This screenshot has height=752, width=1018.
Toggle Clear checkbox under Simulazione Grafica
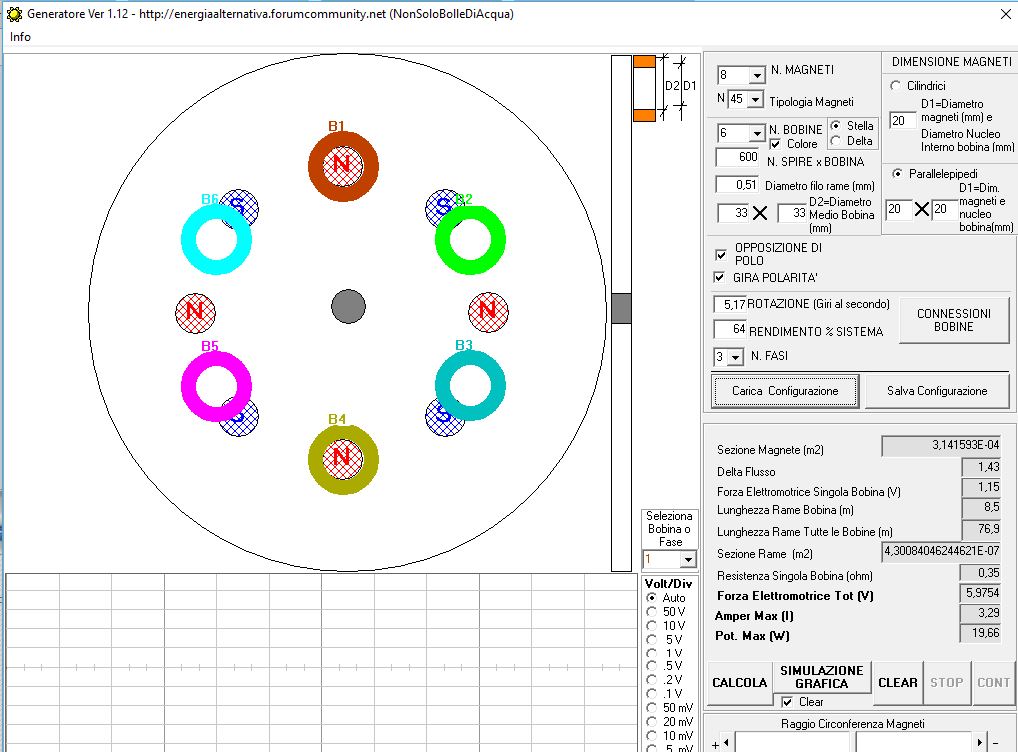pyautogui.click(x=787, y=702)
